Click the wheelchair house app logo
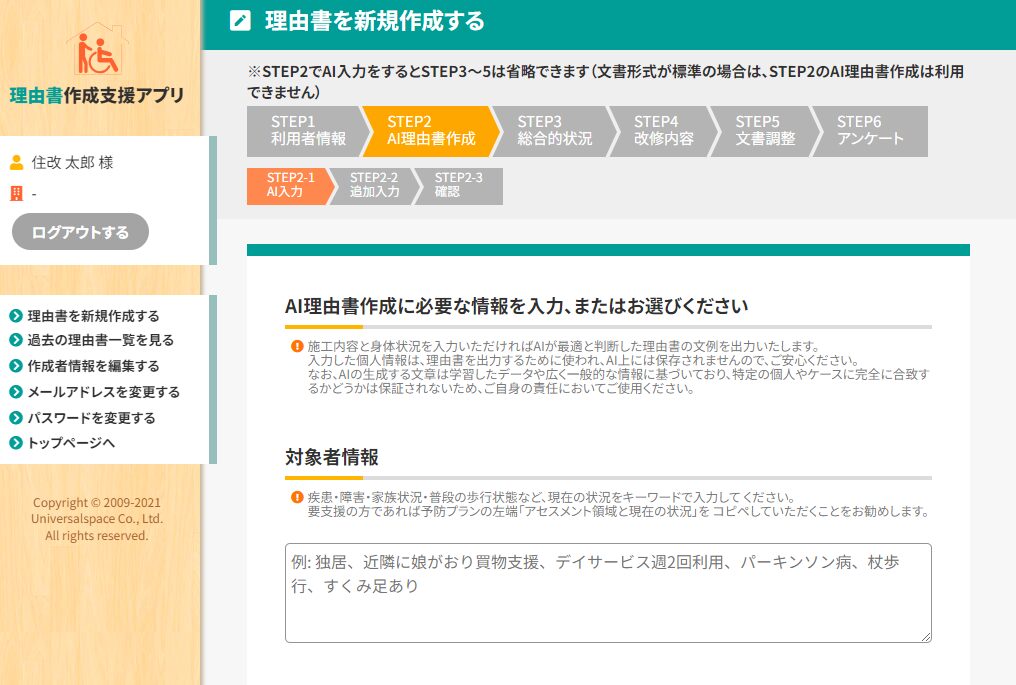This screenshot has width=1016, height=685. point(97,49)
